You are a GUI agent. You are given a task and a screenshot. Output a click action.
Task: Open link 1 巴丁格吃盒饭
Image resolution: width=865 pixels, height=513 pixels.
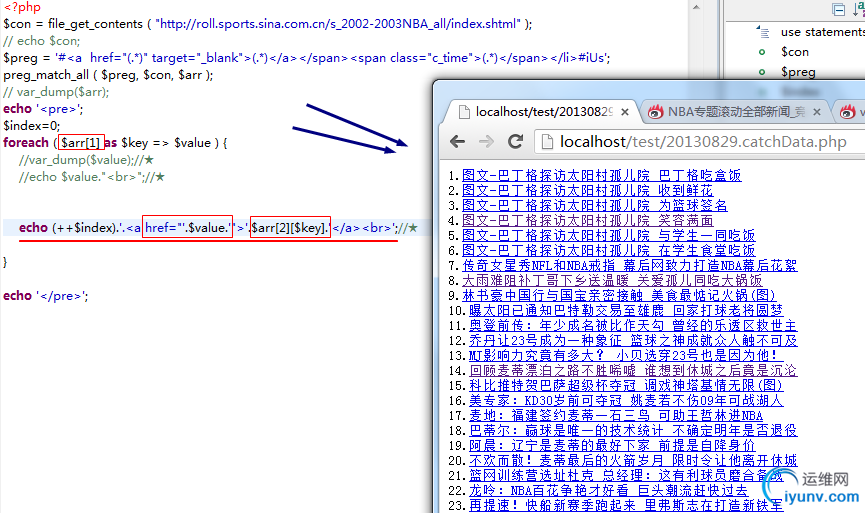pyautogui.click(x=601, y=175)
